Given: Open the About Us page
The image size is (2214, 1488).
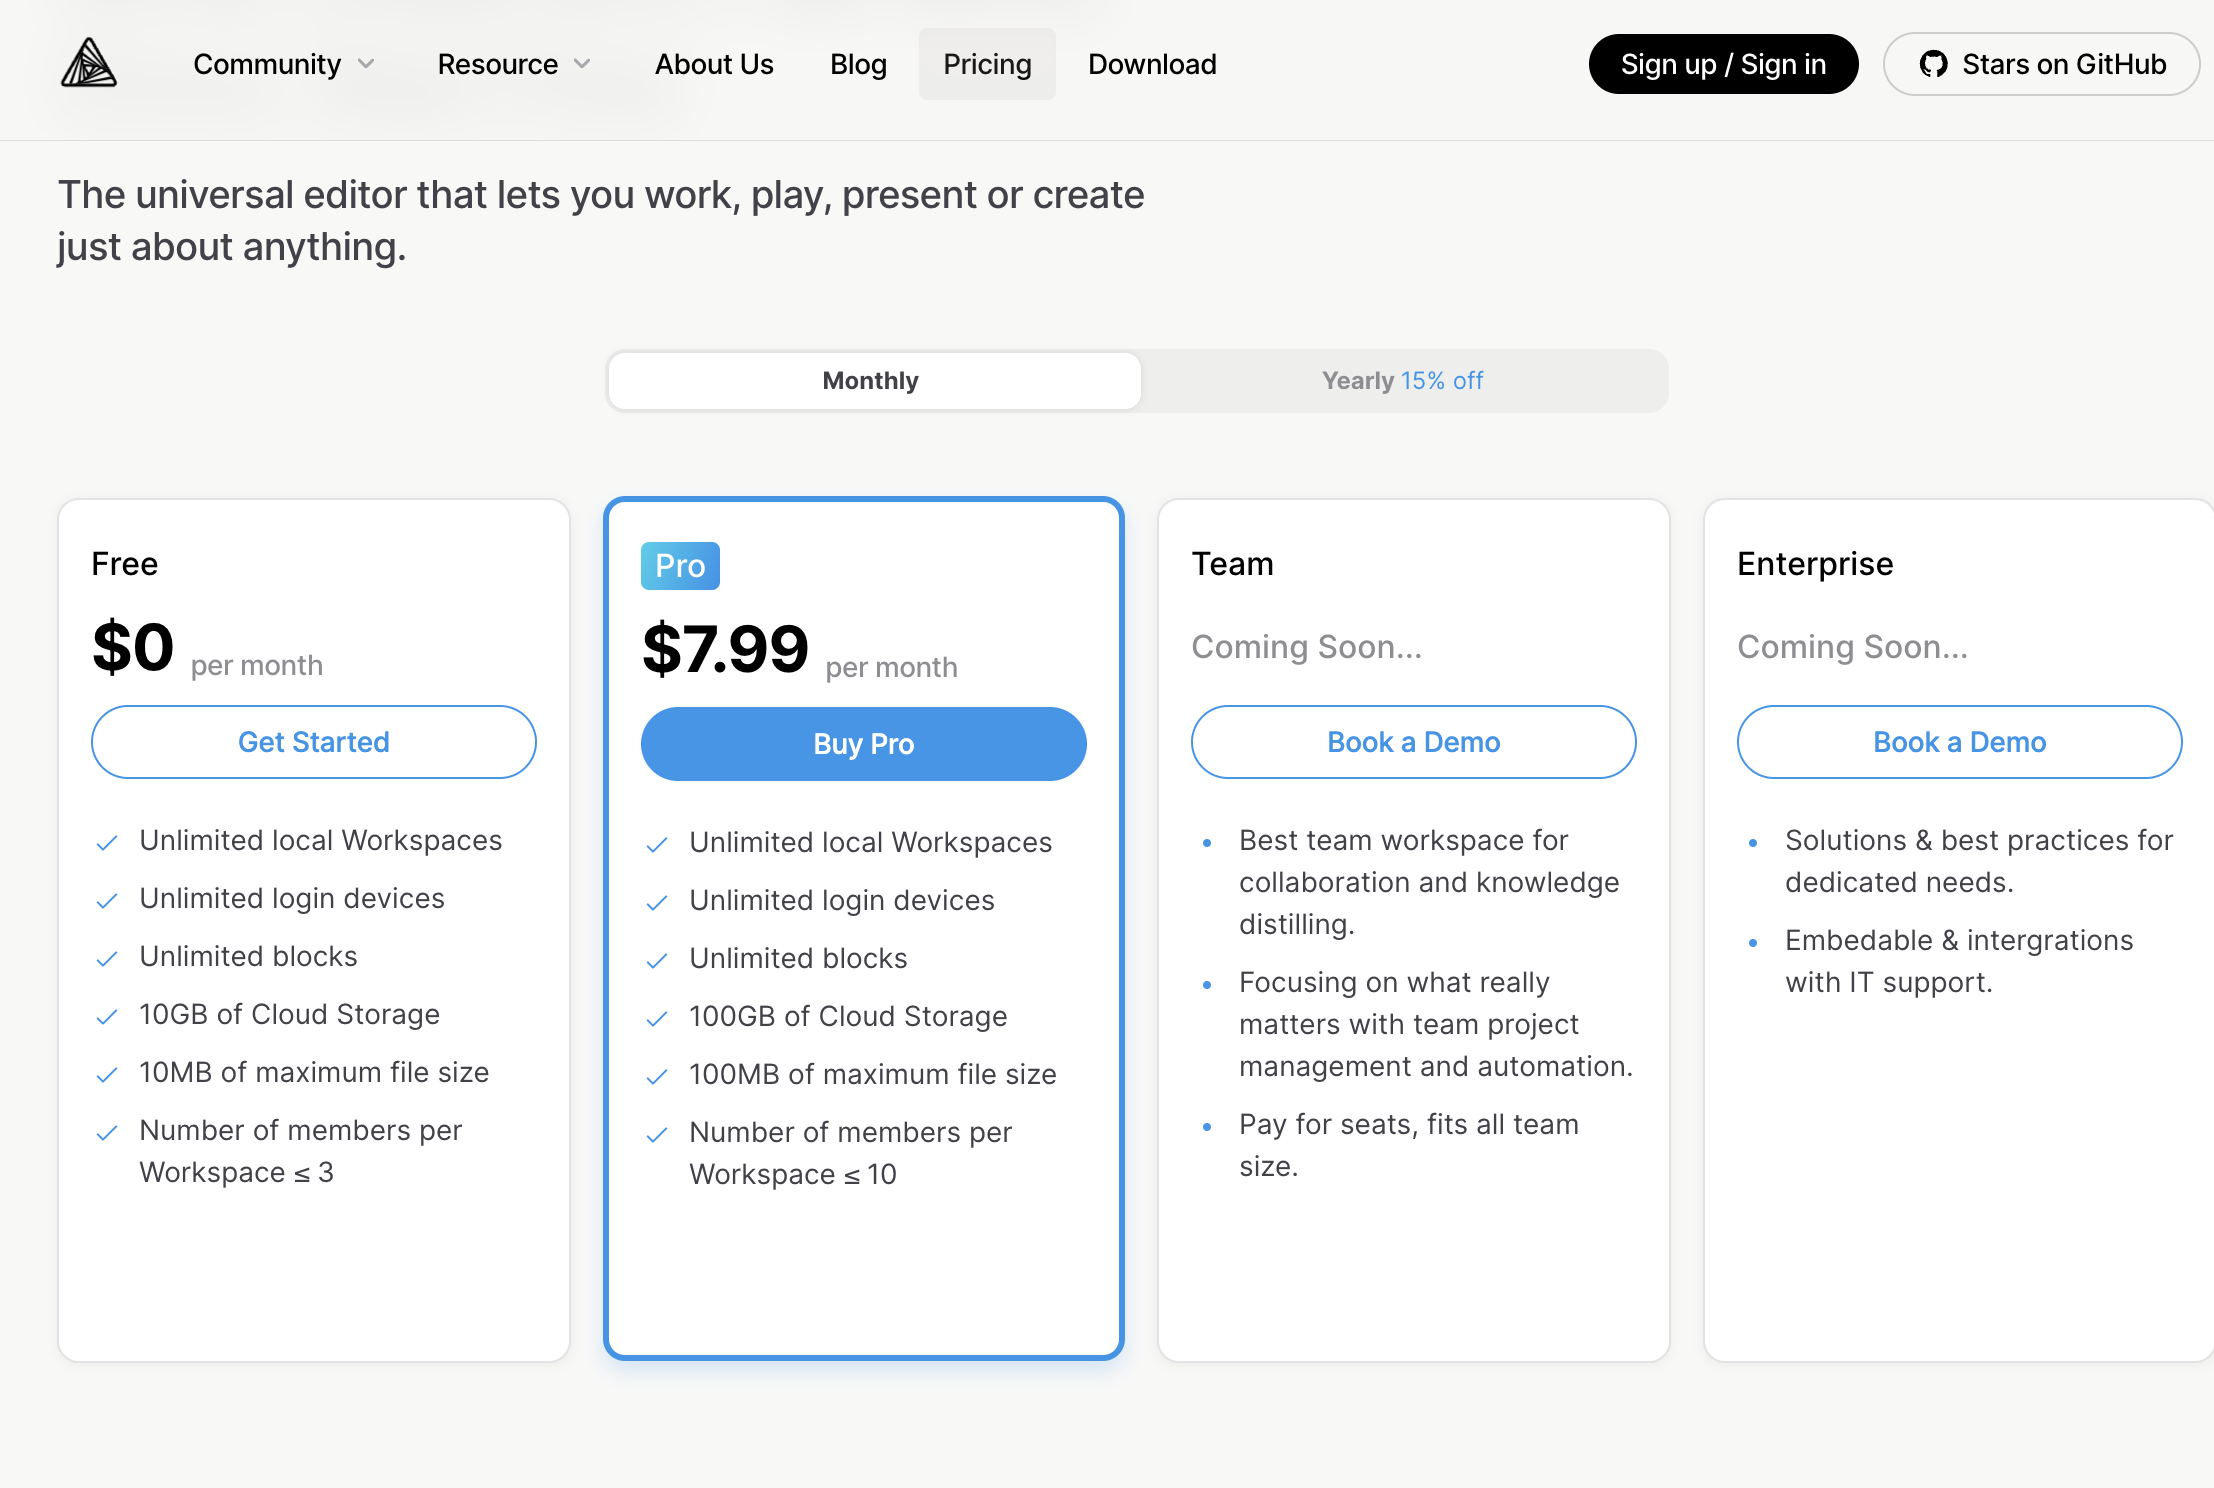Looking at the screenshot, I should click(713, 63).
